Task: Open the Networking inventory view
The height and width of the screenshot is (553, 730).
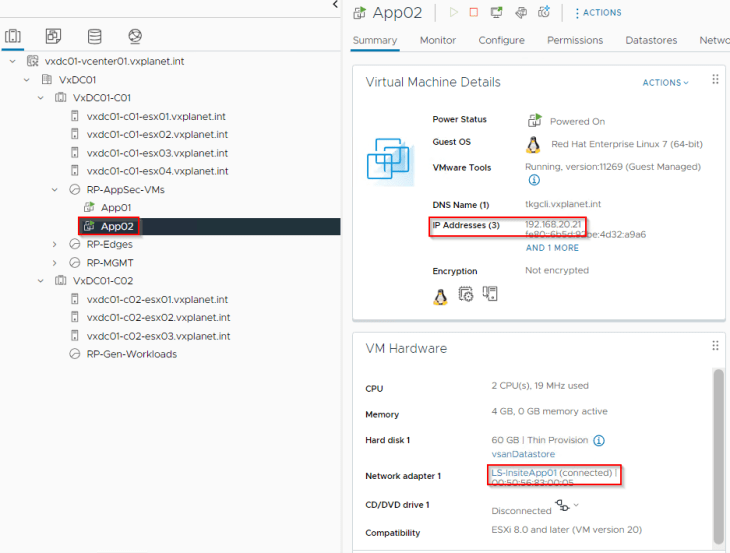Action: pos(135,36)
